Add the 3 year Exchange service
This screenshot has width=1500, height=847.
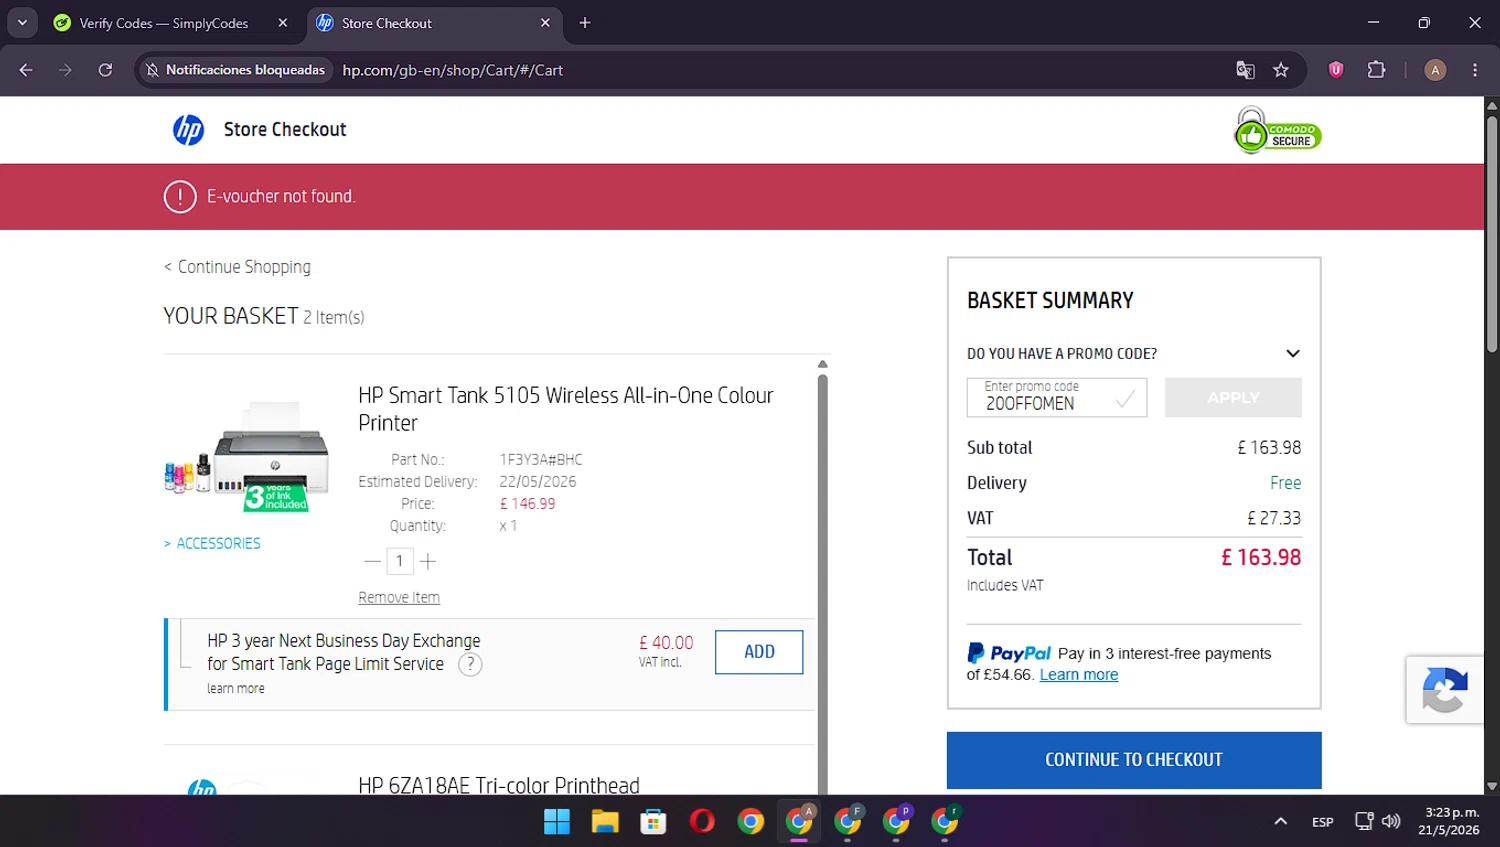[x=759, y=652]
